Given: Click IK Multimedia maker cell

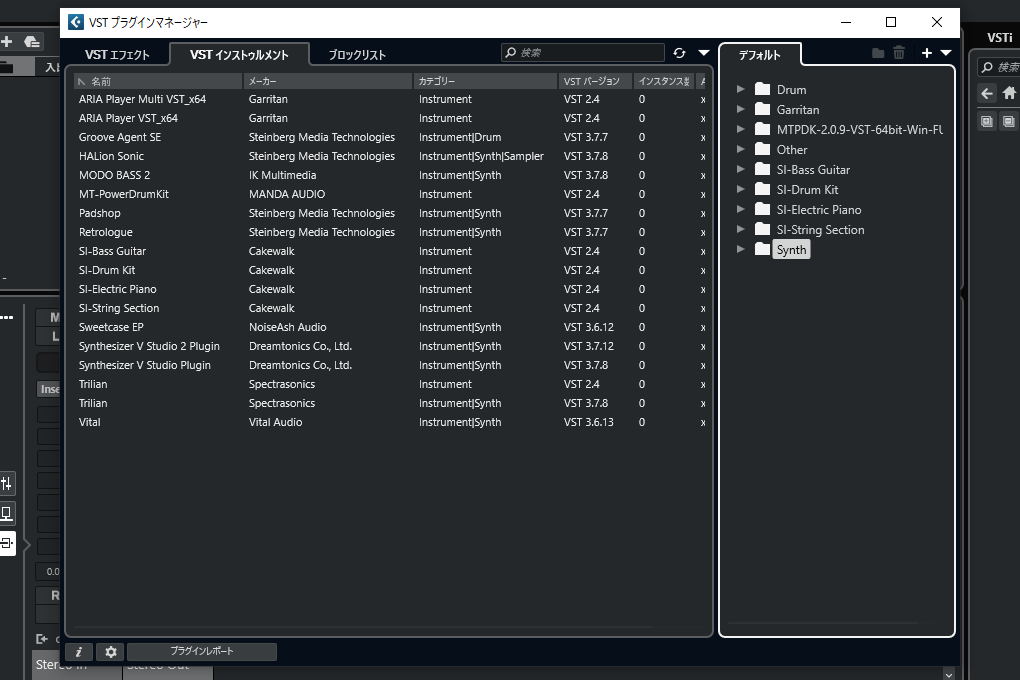Looking at the screenshot, I should (x=282, y=175).
